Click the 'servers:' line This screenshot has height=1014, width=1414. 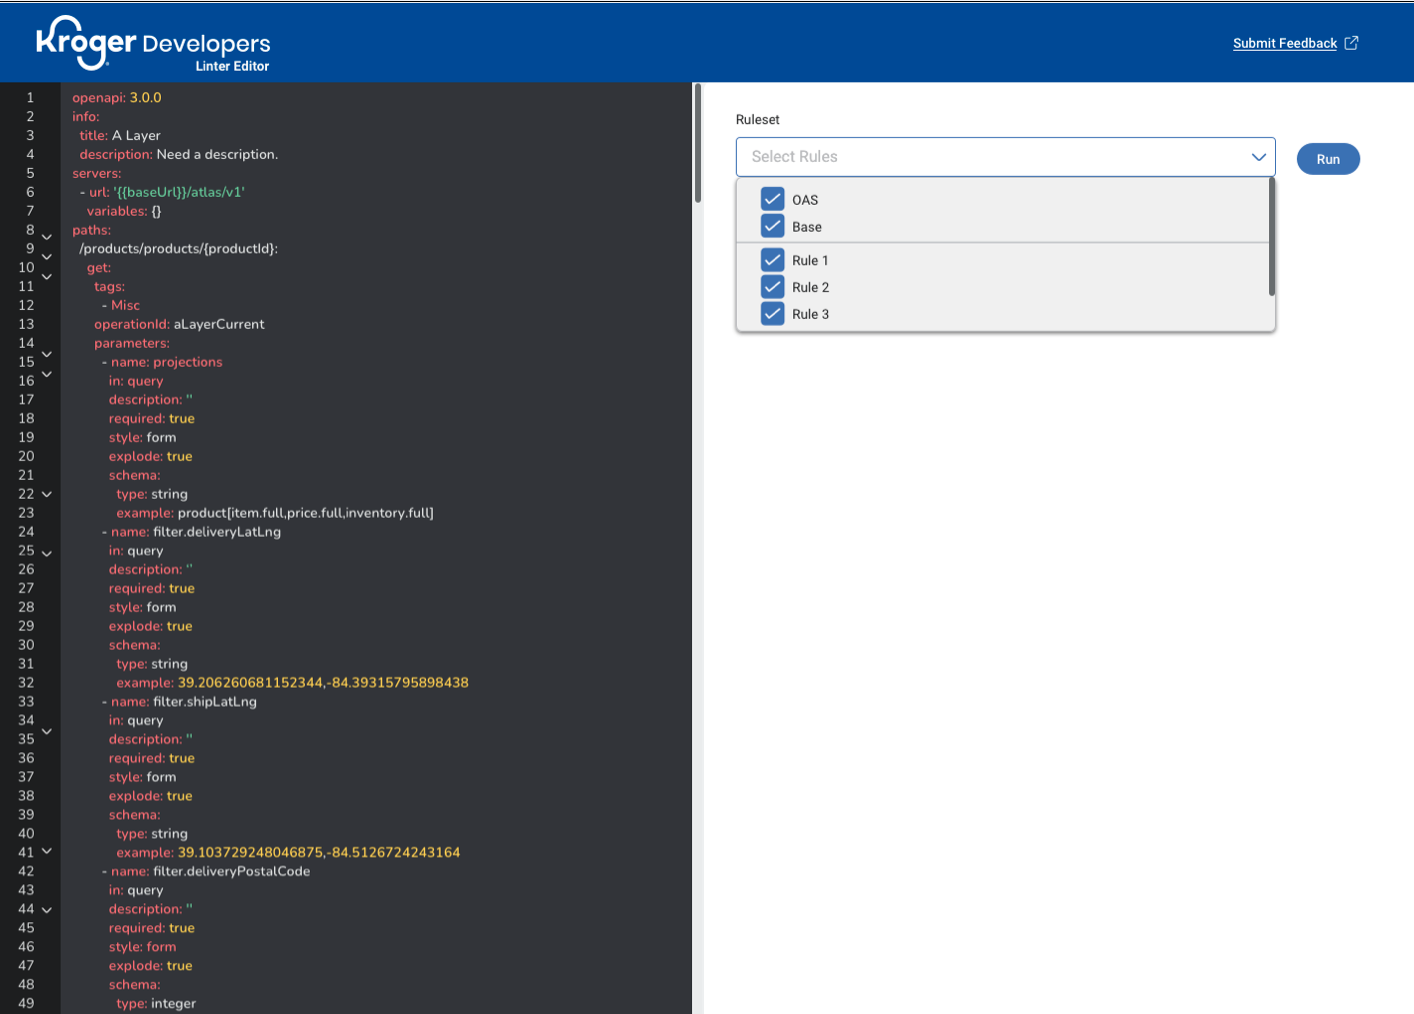[x=97, y=173]
